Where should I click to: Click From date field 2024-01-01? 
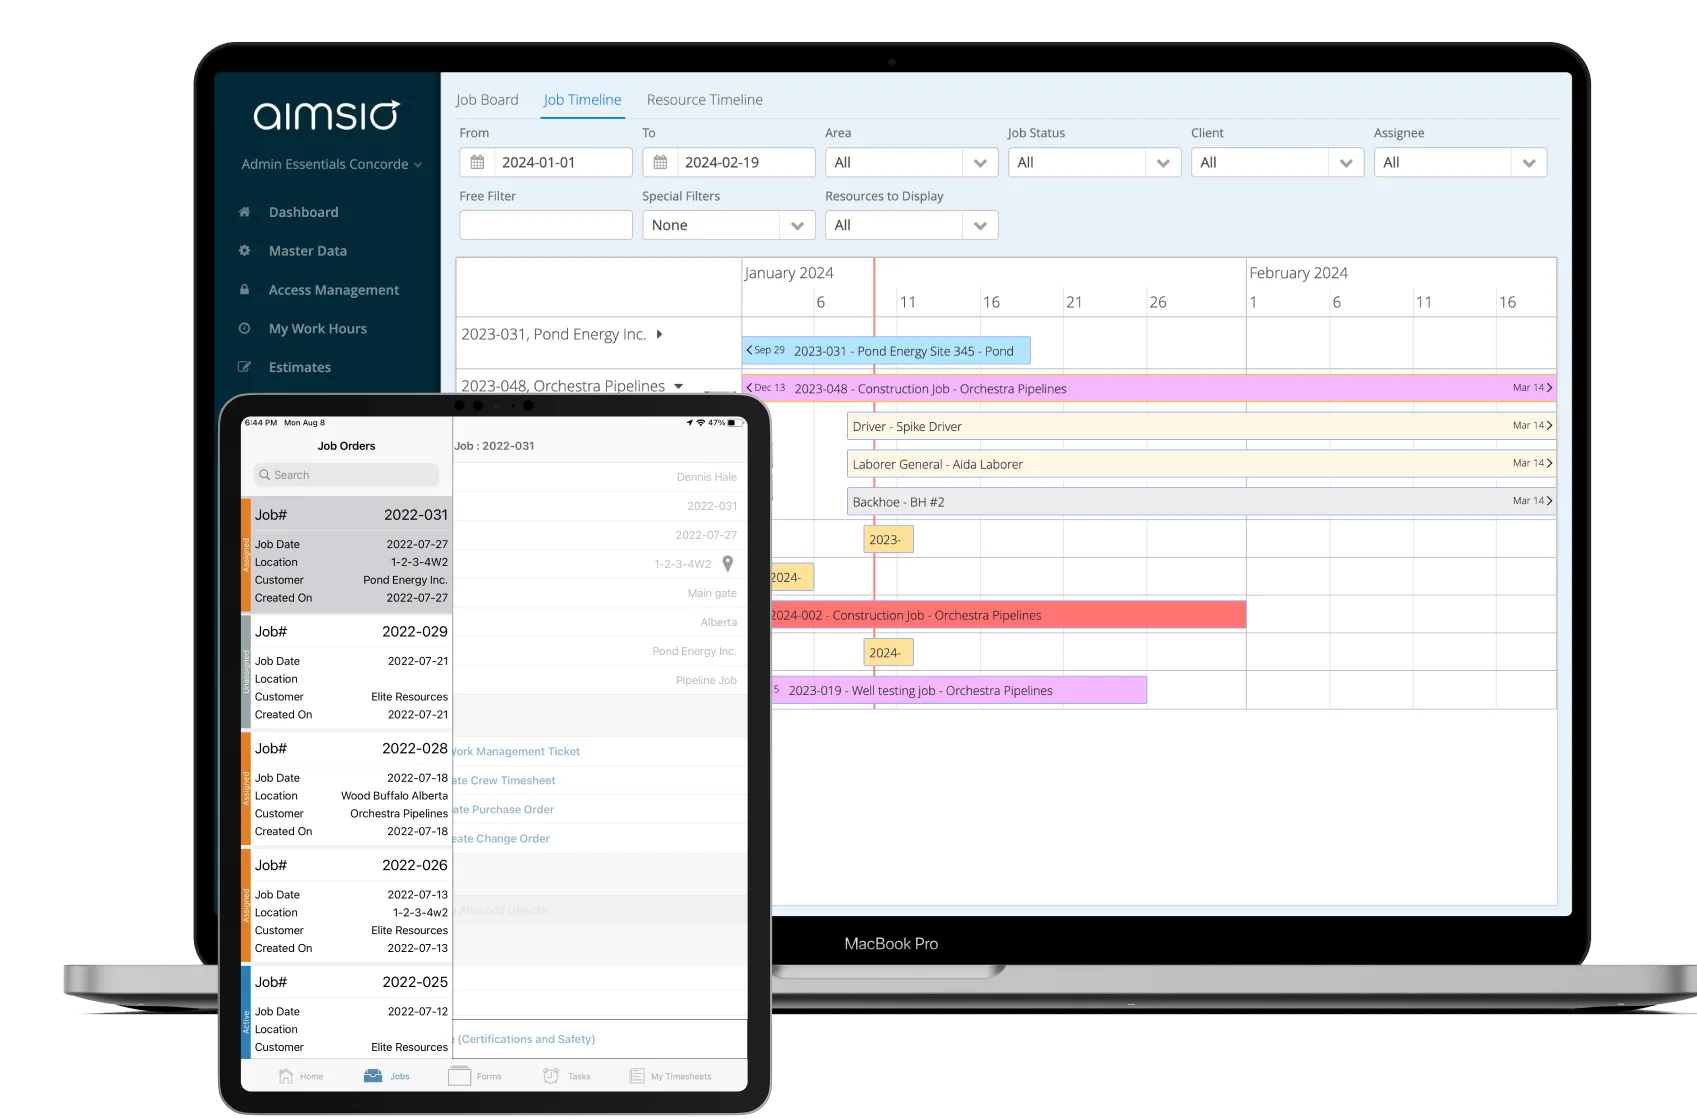546,162
